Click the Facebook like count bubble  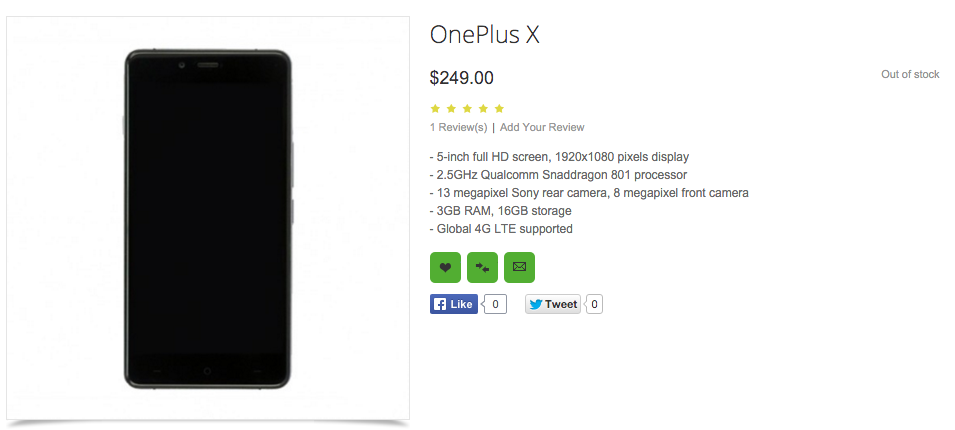(x=496, y=304)
